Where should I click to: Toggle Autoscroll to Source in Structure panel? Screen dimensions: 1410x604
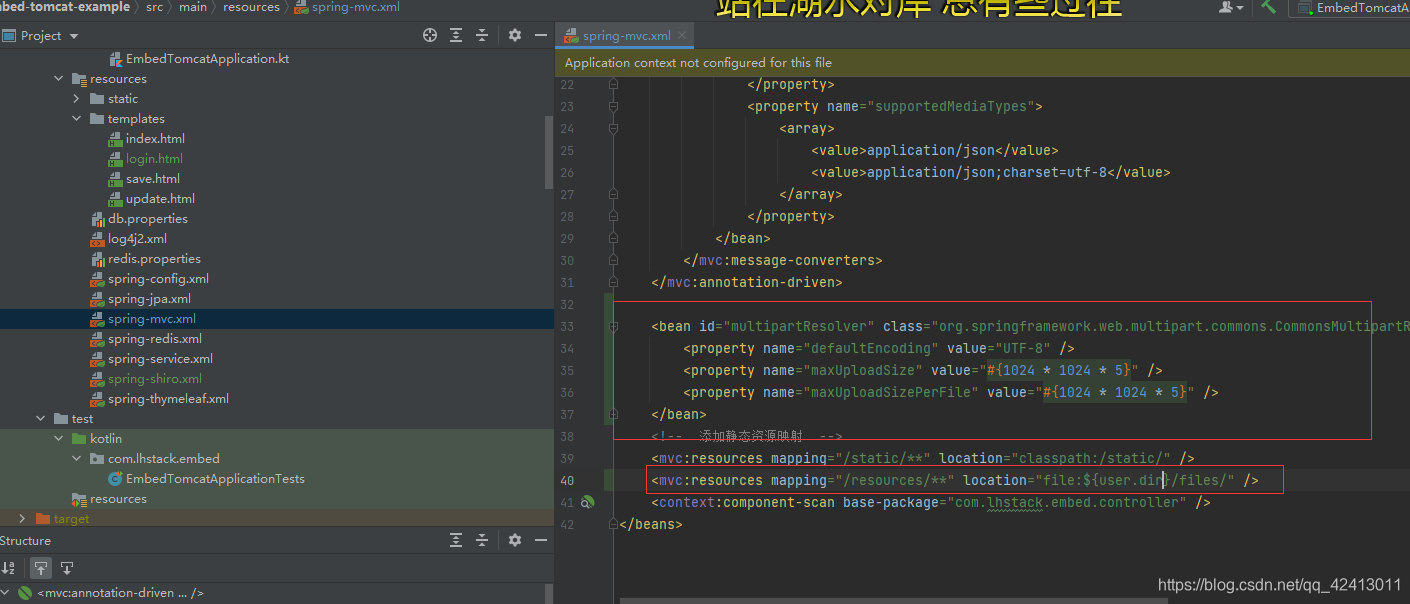(x=41, y=568)
